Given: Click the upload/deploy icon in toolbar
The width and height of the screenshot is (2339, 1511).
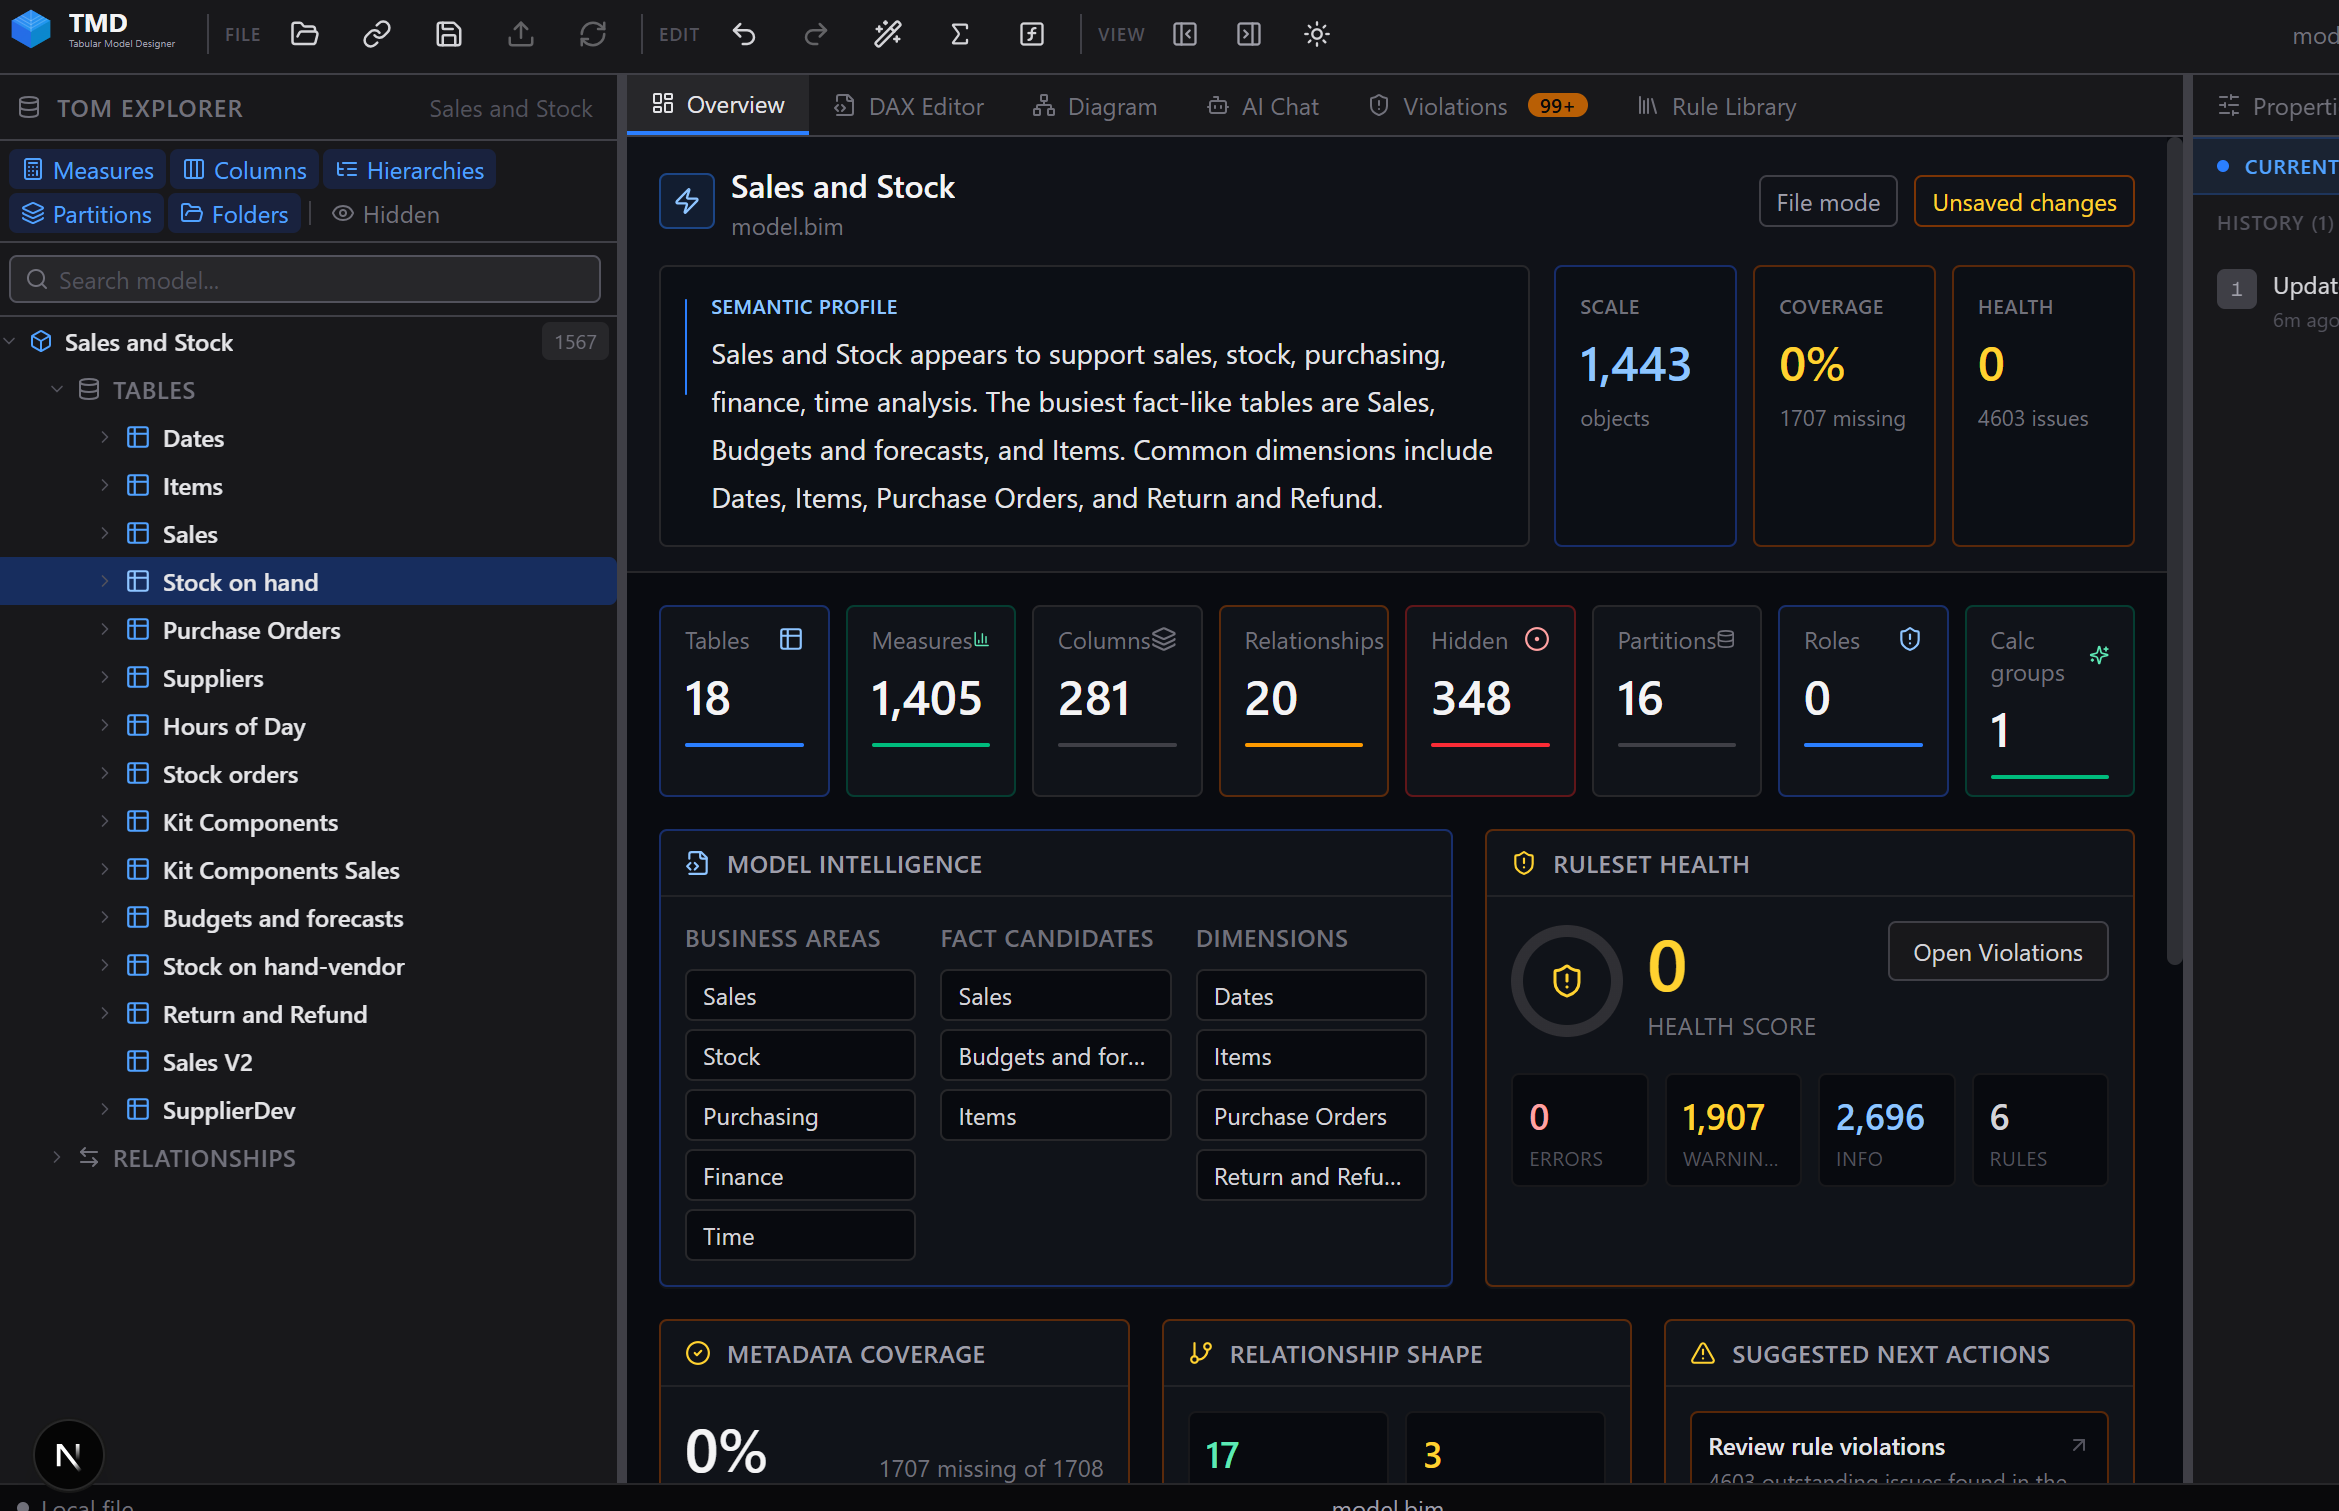Looking at the screenshot, I should coord(521,34).
